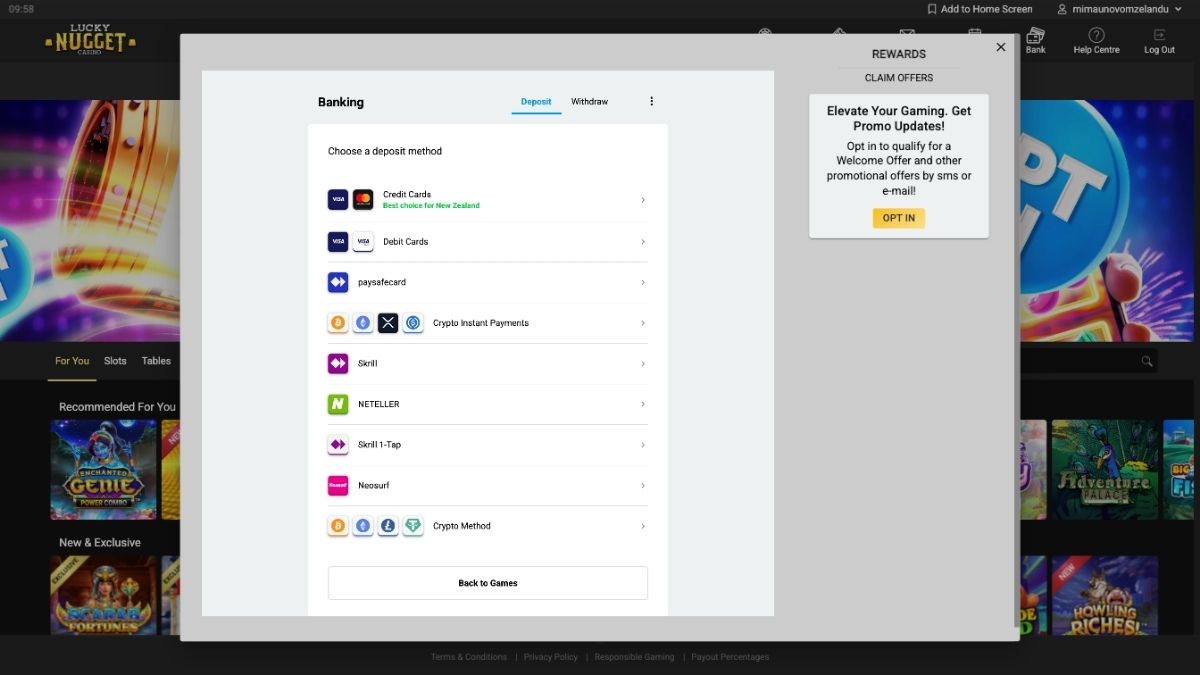Click the Ethereum icon in Crypto Method row
This screenshot has height=675, width=1200.
coord(363,526)
